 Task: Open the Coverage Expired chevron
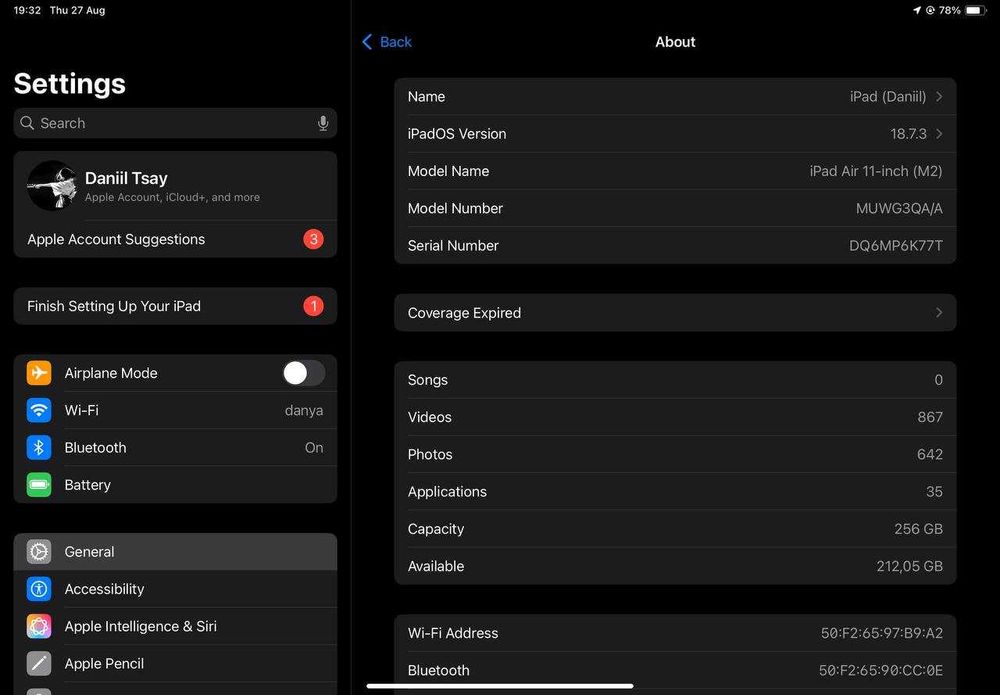click(x=939, y=312)
